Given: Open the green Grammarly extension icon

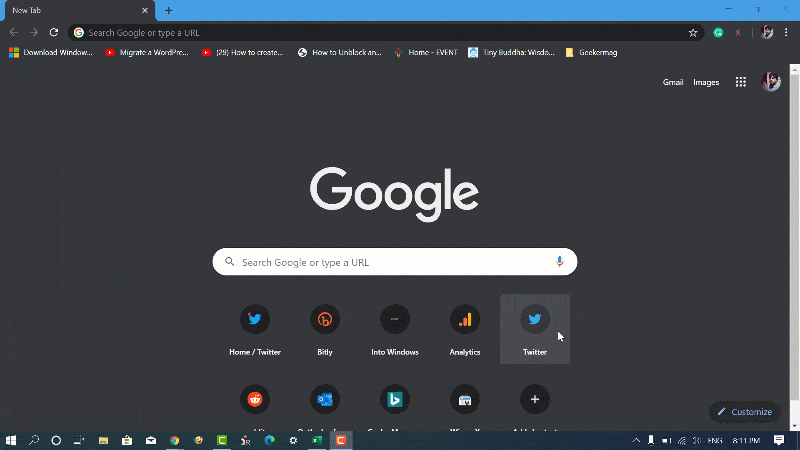Looking at the screenshot, I should tap(718, 33).
